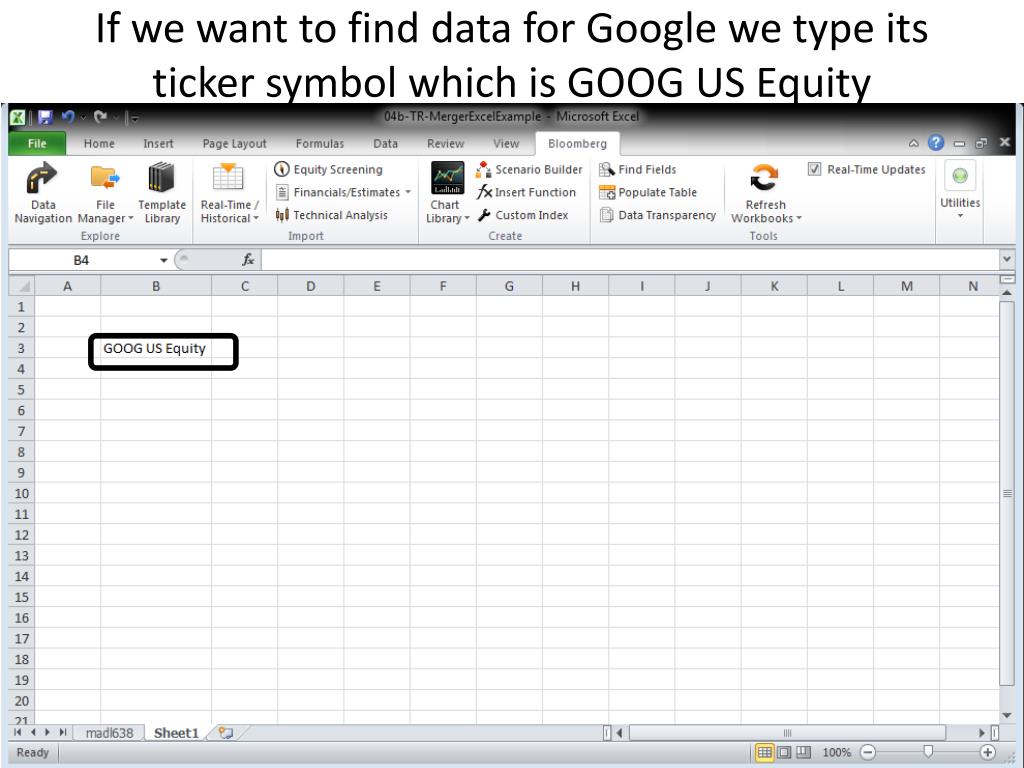The width and height of the screenshot is (1024, 768).
Task: Switch to the Formulas tab
Action: 319,144
